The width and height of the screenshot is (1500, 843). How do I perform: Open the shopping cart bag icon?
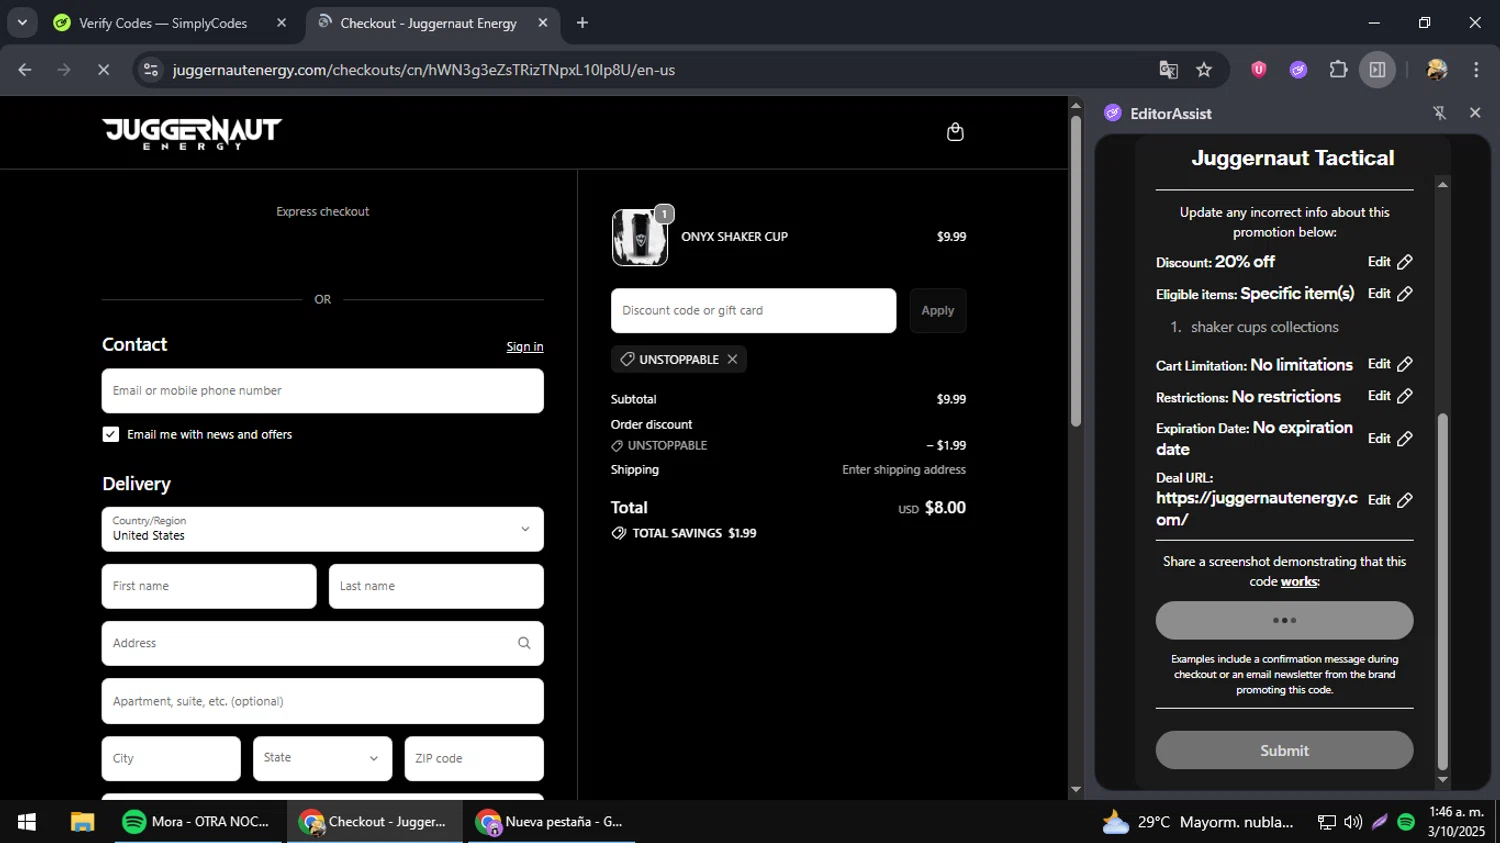[x=955, y=132]
